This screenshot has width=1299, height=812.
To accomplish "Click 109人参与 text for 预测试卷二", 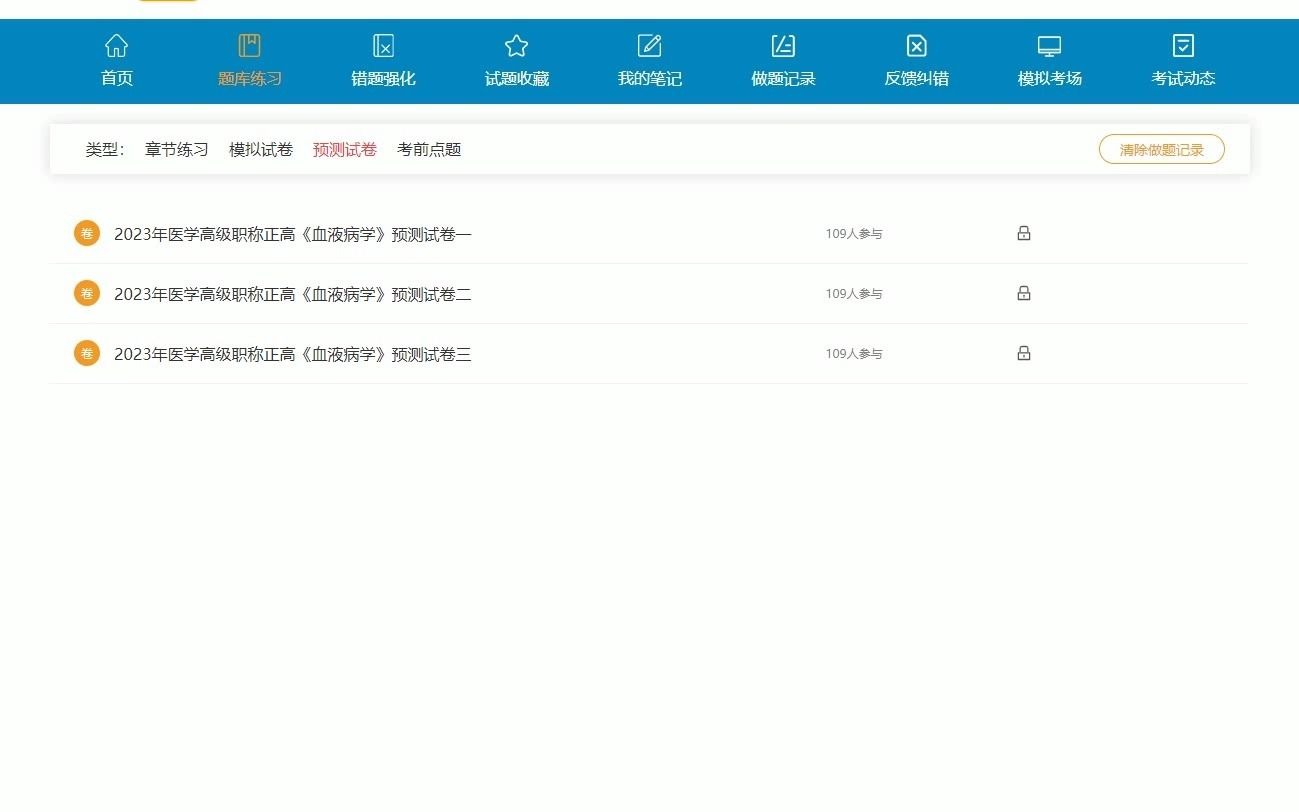I will (x=854, y=294).
